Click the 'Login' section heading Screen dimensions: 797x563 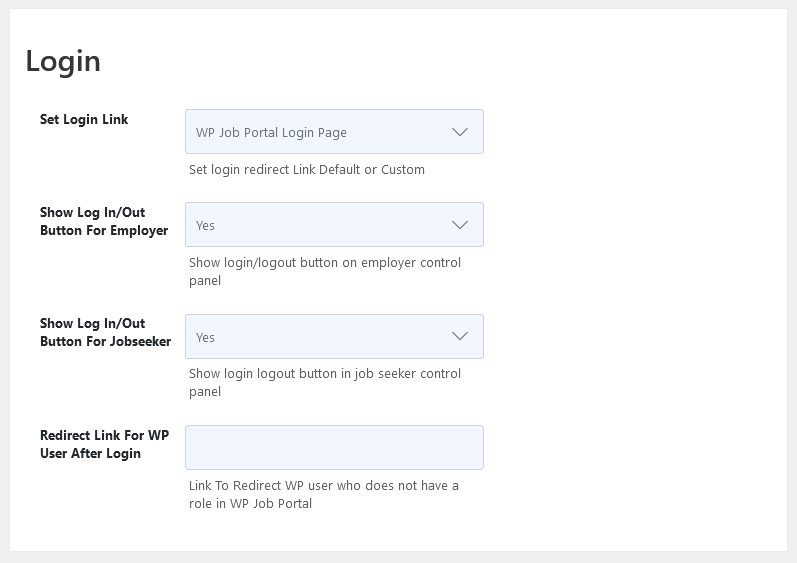(63, 61)
